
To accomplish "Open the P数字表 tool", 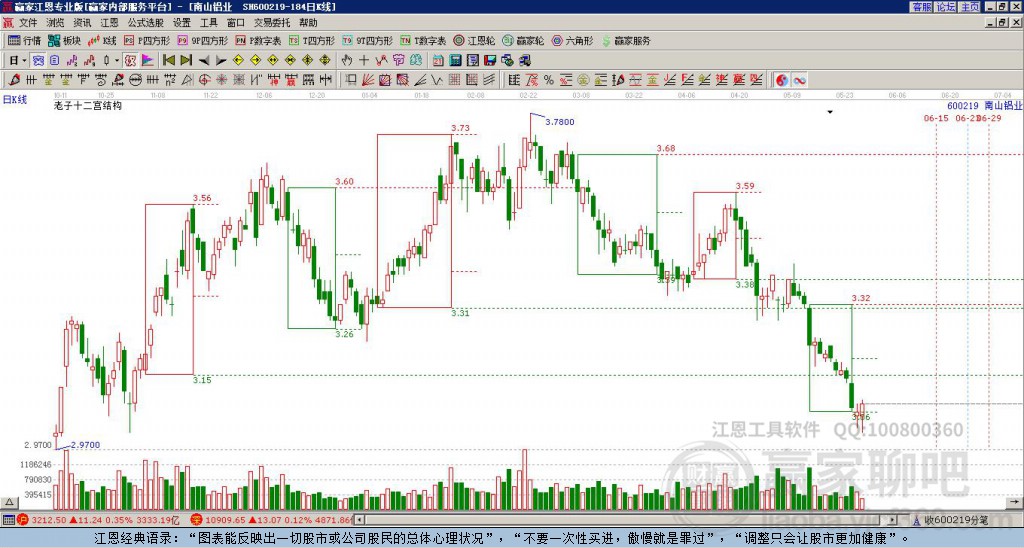I will click(x=259, y=40).
